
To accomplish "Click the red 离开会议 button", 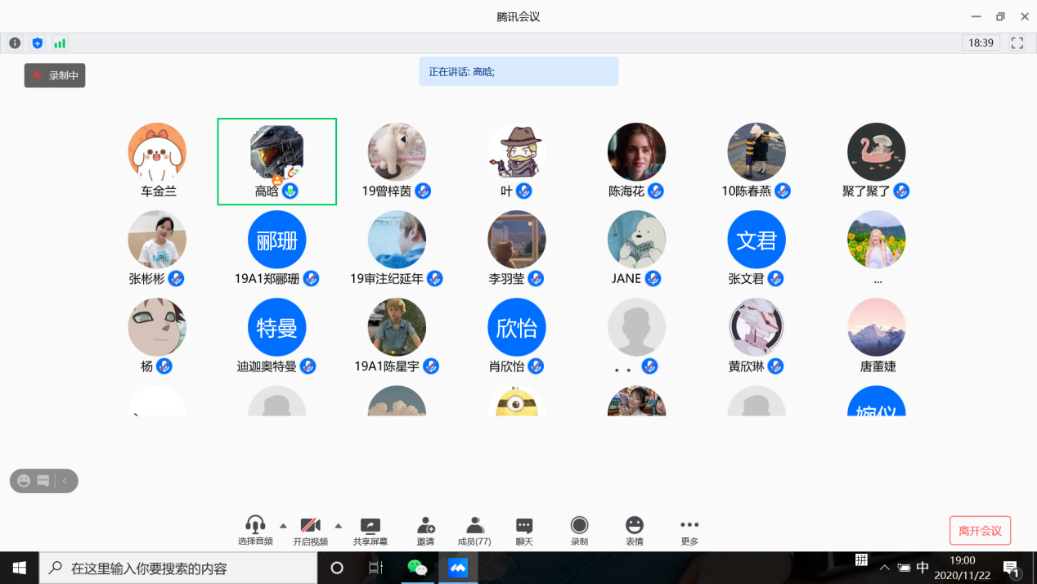I will [x=980, y=531].
